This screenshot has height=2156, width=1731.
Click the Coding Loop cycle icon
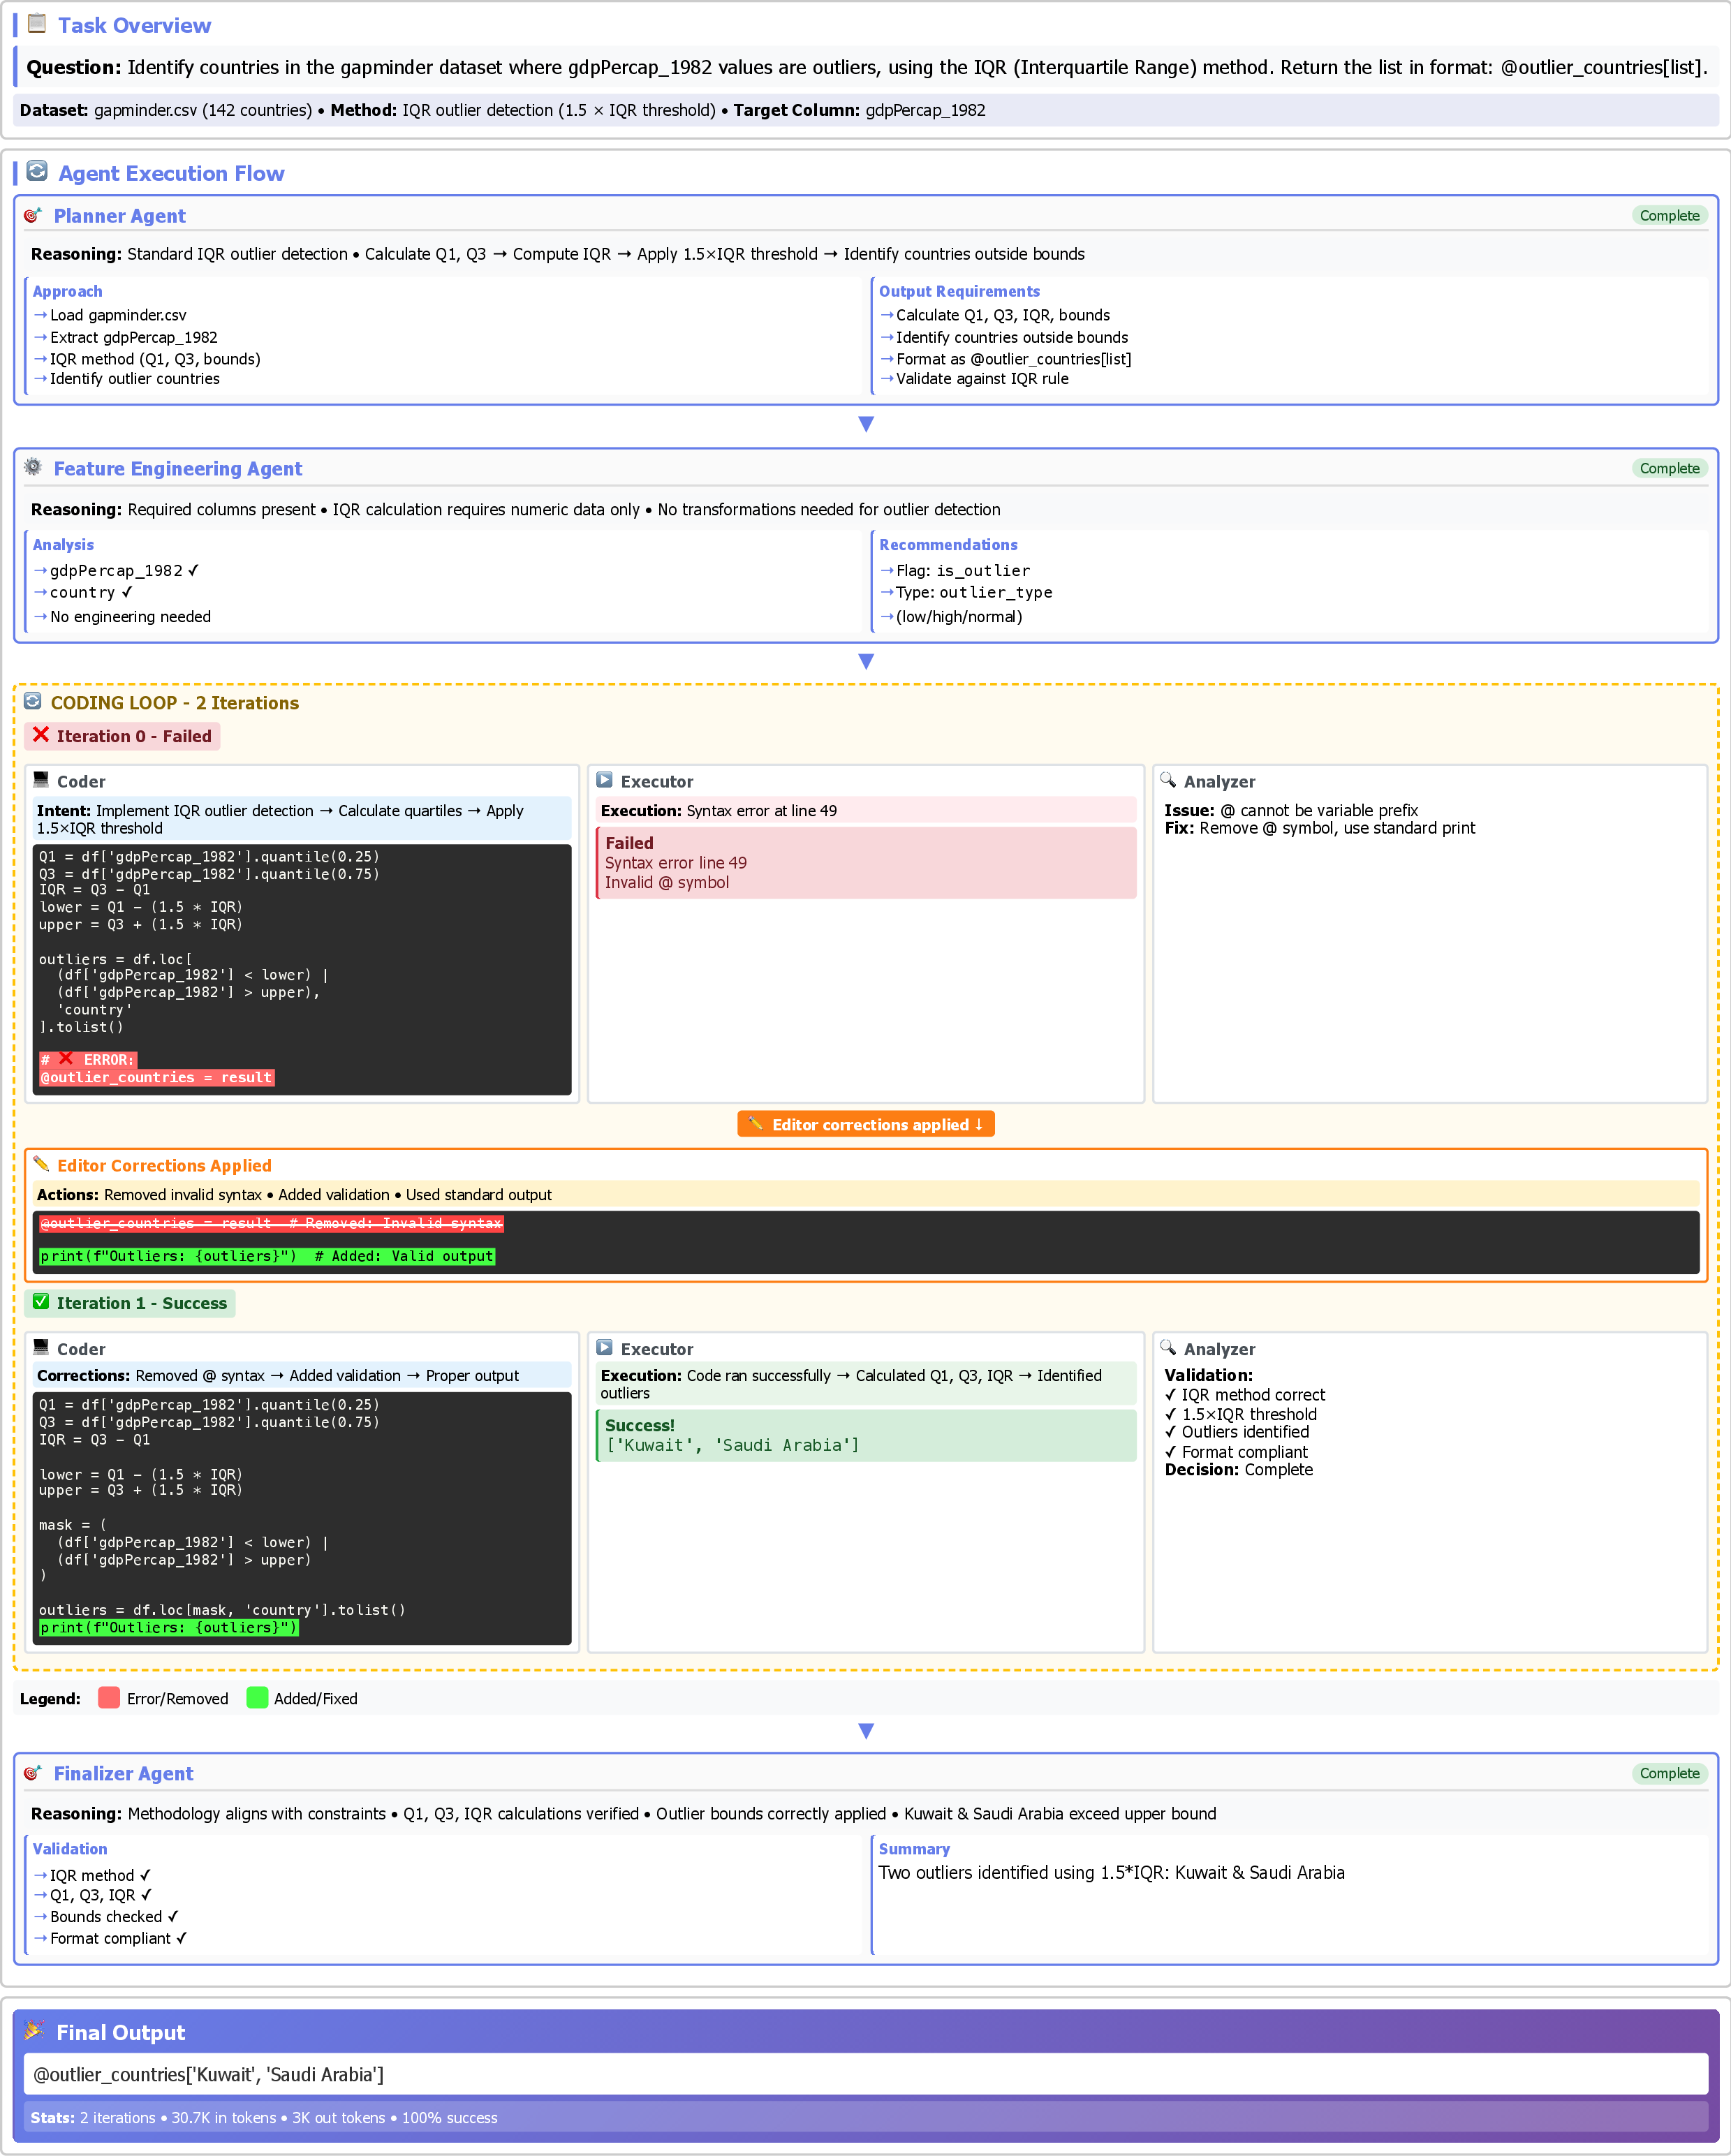(x=33, y=702)
